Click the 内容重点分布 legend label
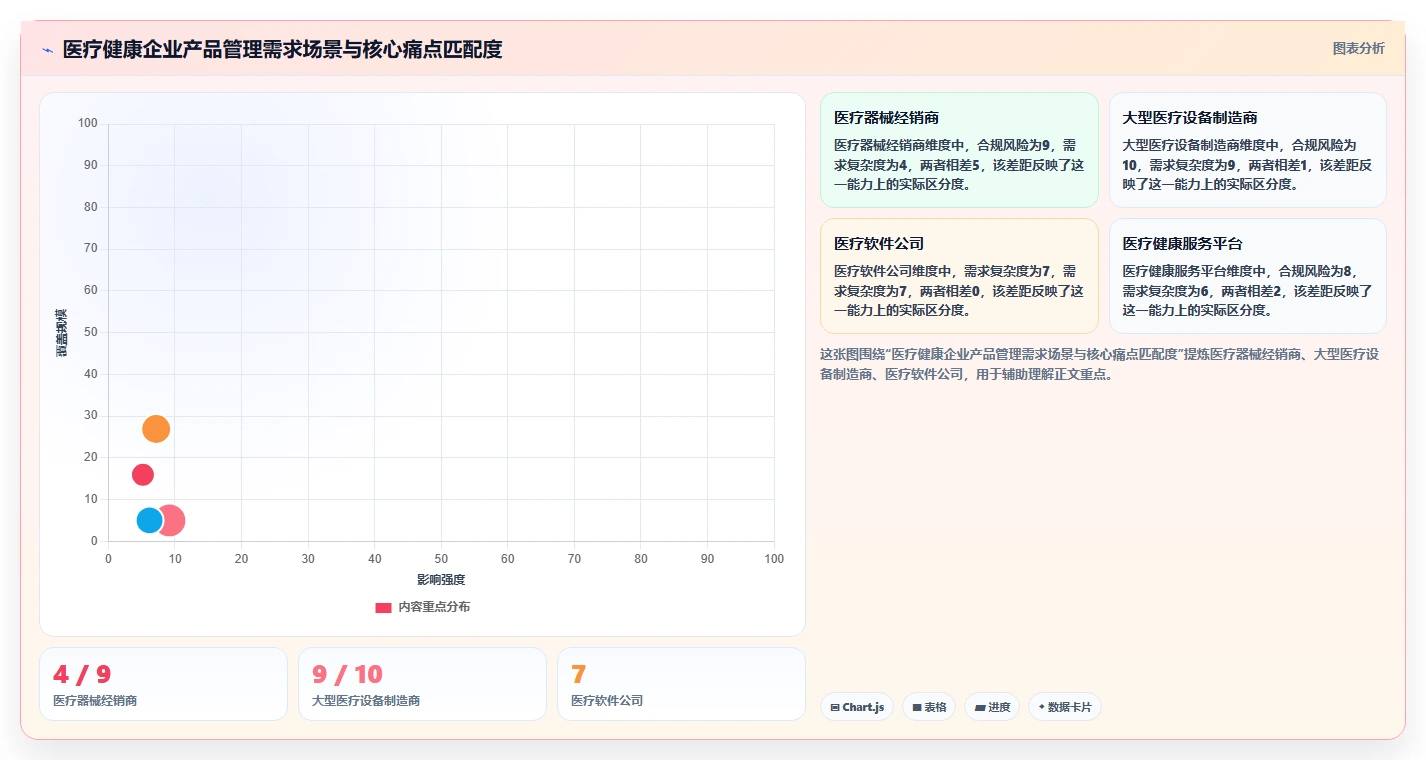 (x=434, y=607)
